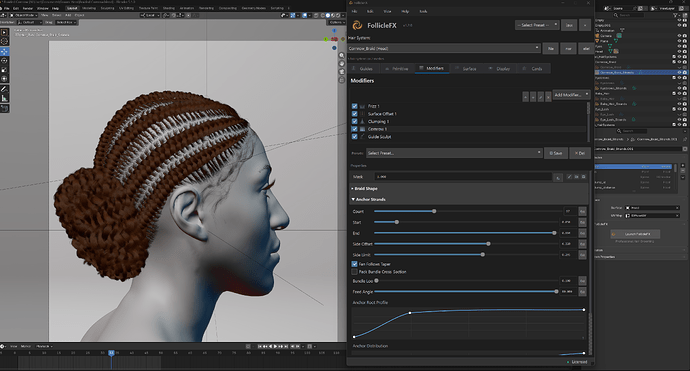This screenshot has width=690, height=371.
Task: Open the Add Modifier dropdown
Action: pos(571,95)
